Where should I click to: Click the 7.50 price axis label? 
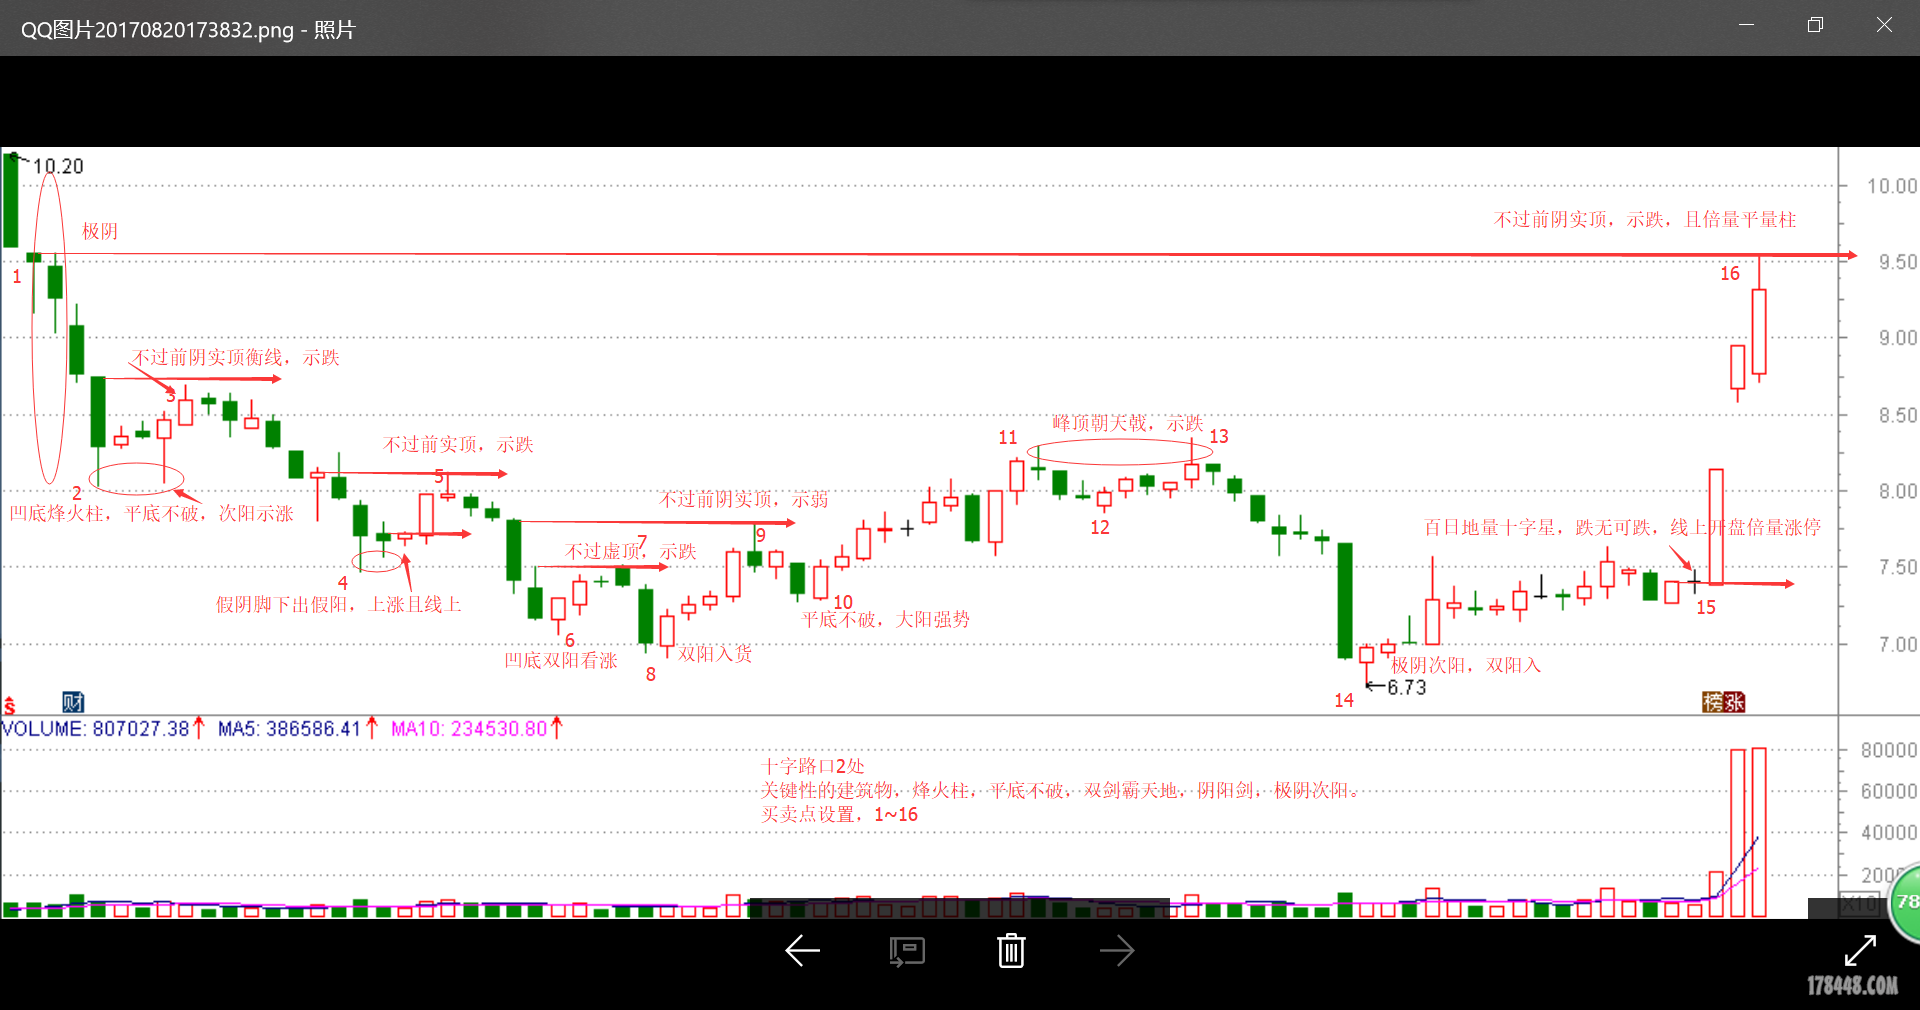(1897, 567)
